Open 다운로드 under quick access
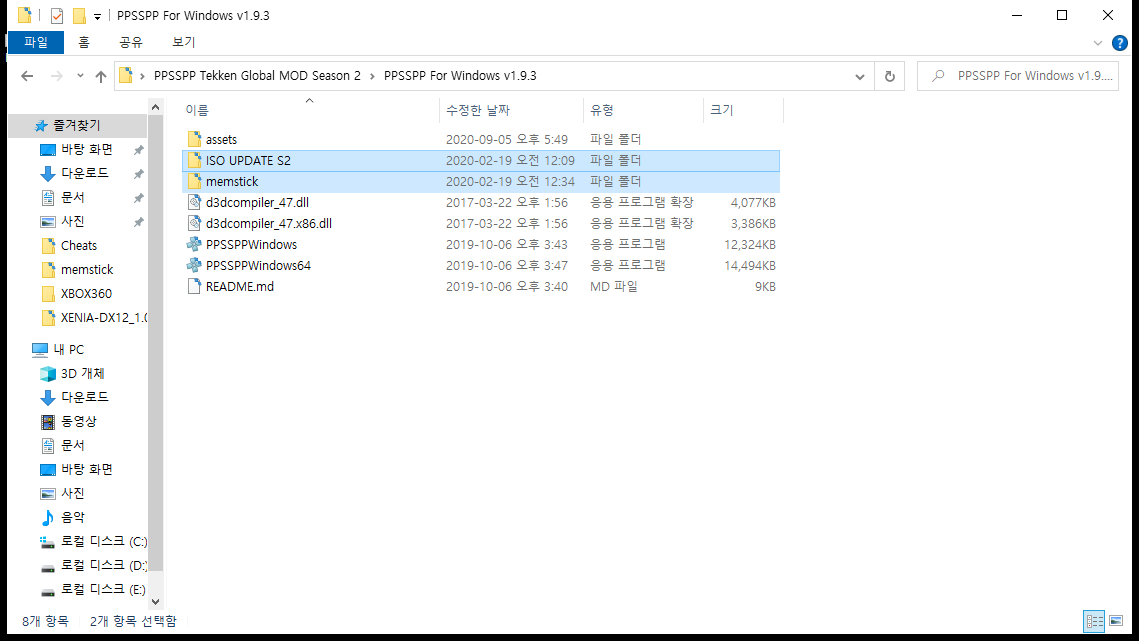The width and height of the screenshot is (1139, 641). (84, 173)
